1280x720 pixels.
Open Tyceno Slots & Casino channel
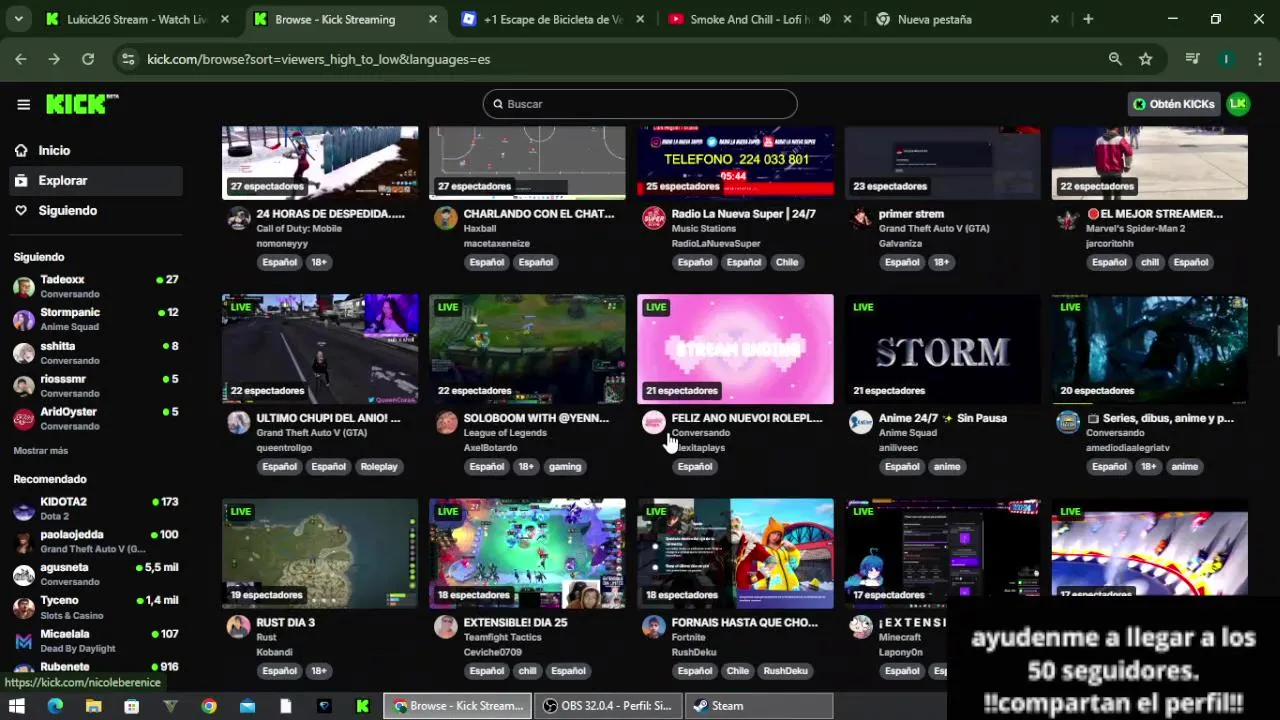96,607
